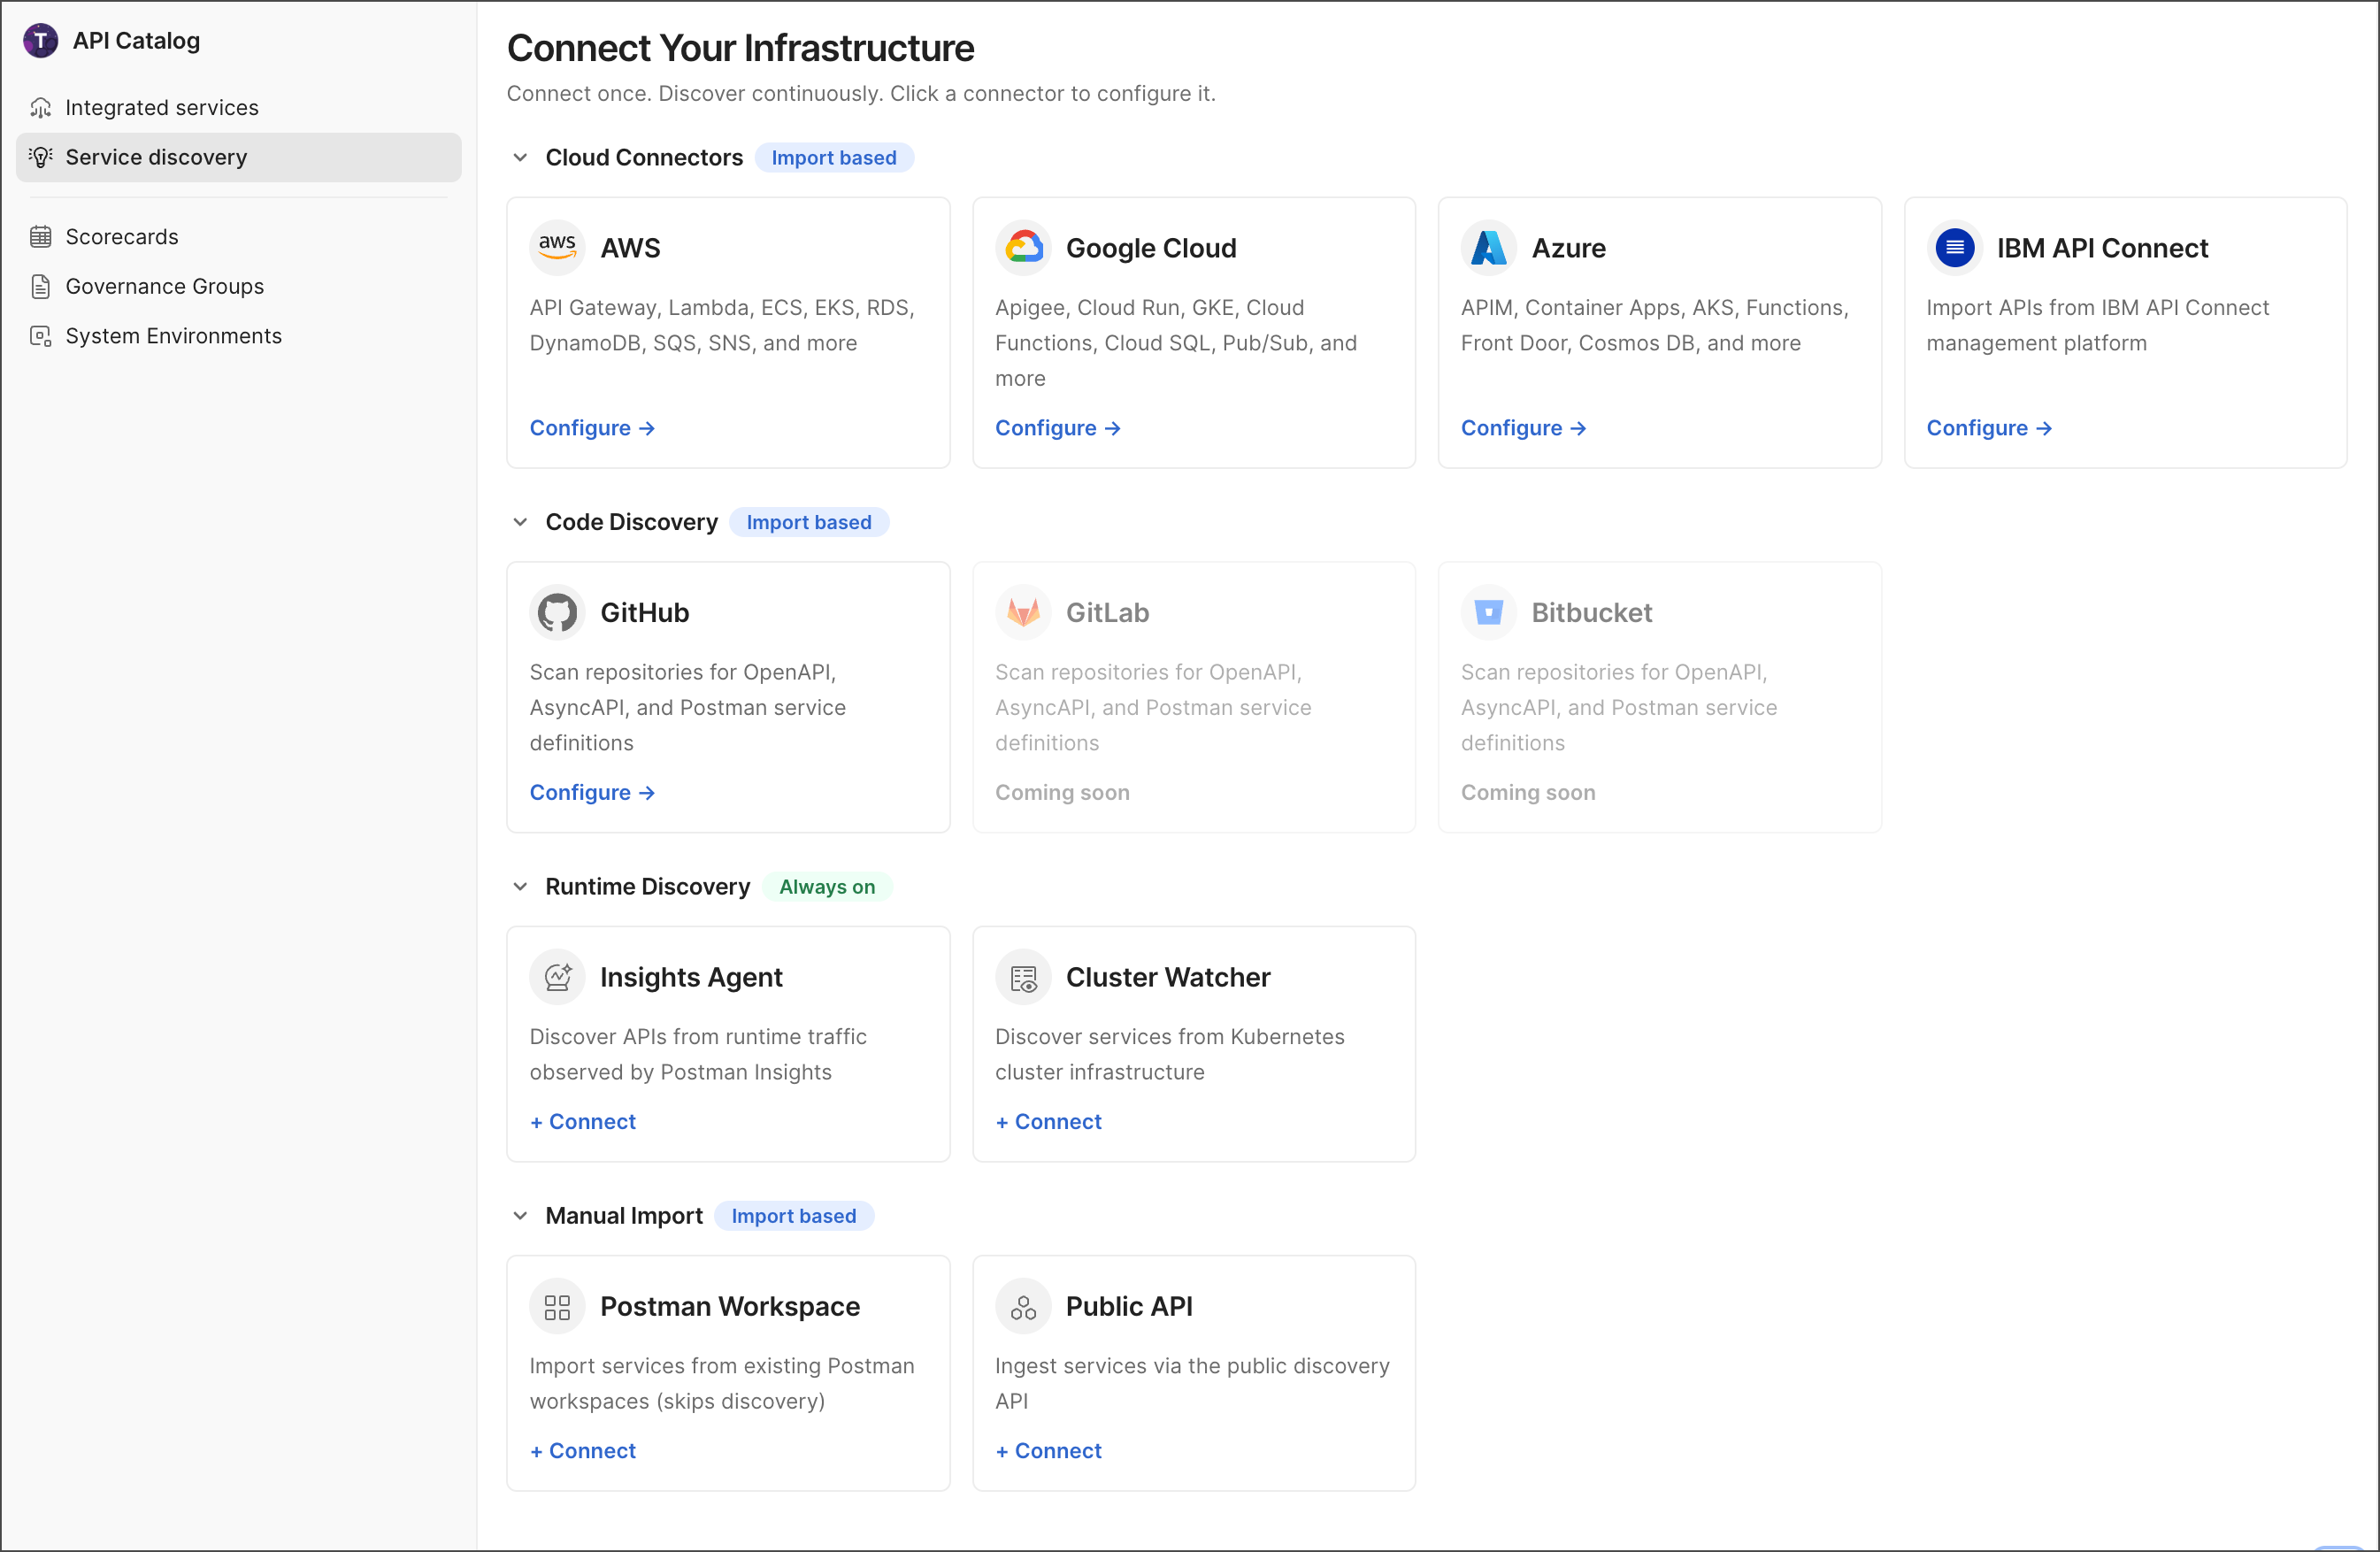Click the Public API circles icon
The width and height of the screenshot is (2380, 1552).
(x=1023, y=1307)
